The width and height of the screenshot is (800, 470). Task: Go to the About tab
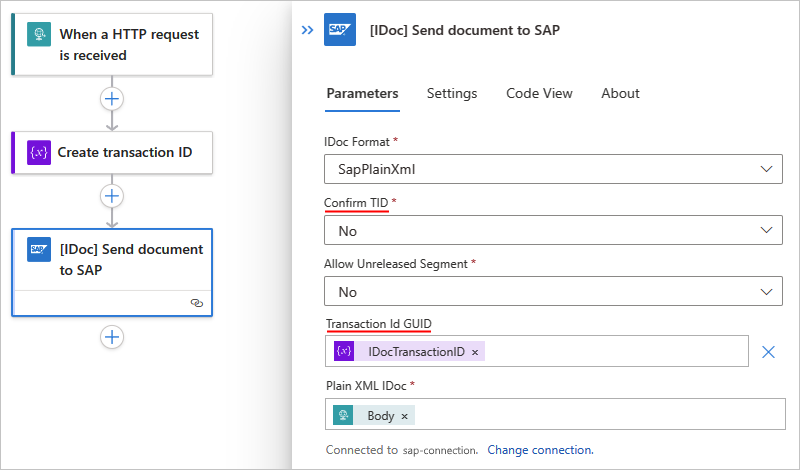(620, 93)
